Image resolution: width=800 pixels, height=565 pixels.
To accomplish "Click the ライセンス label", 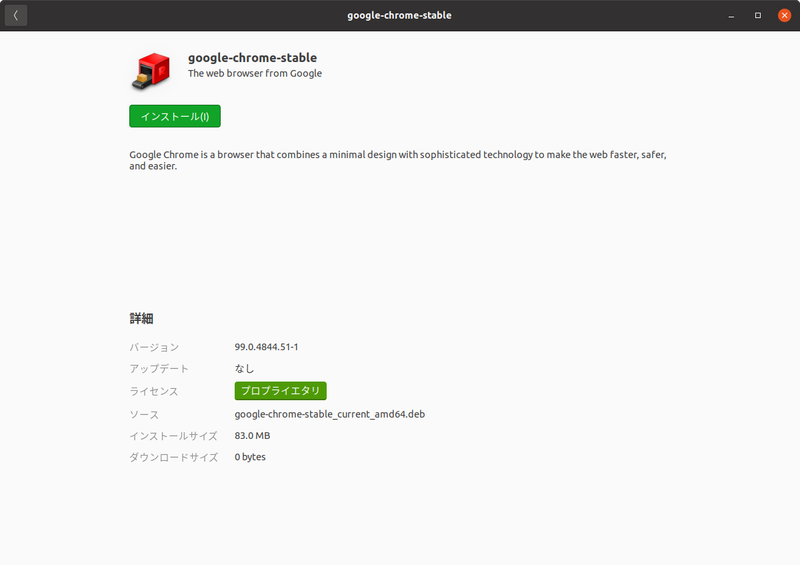I will coord(154,391).
